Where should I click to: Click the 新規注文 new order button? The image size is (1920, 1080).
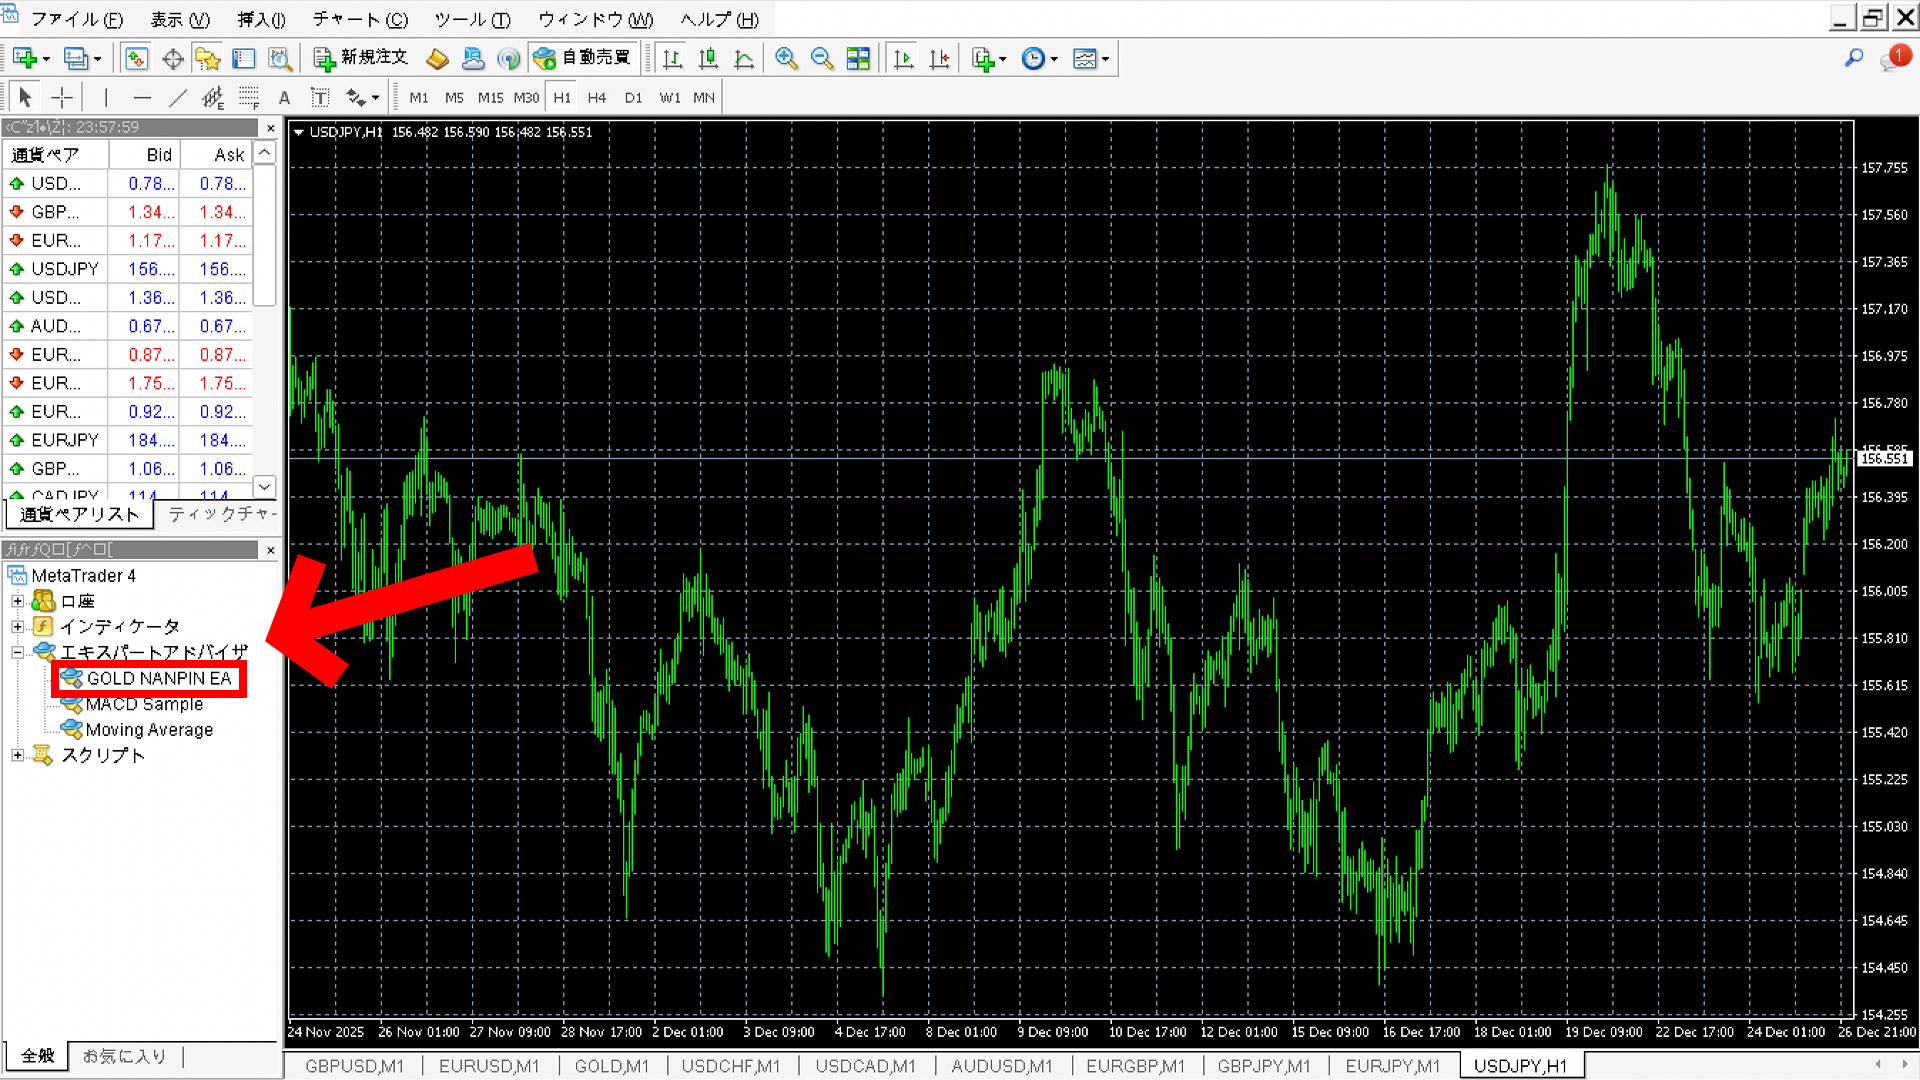[361, 58]
